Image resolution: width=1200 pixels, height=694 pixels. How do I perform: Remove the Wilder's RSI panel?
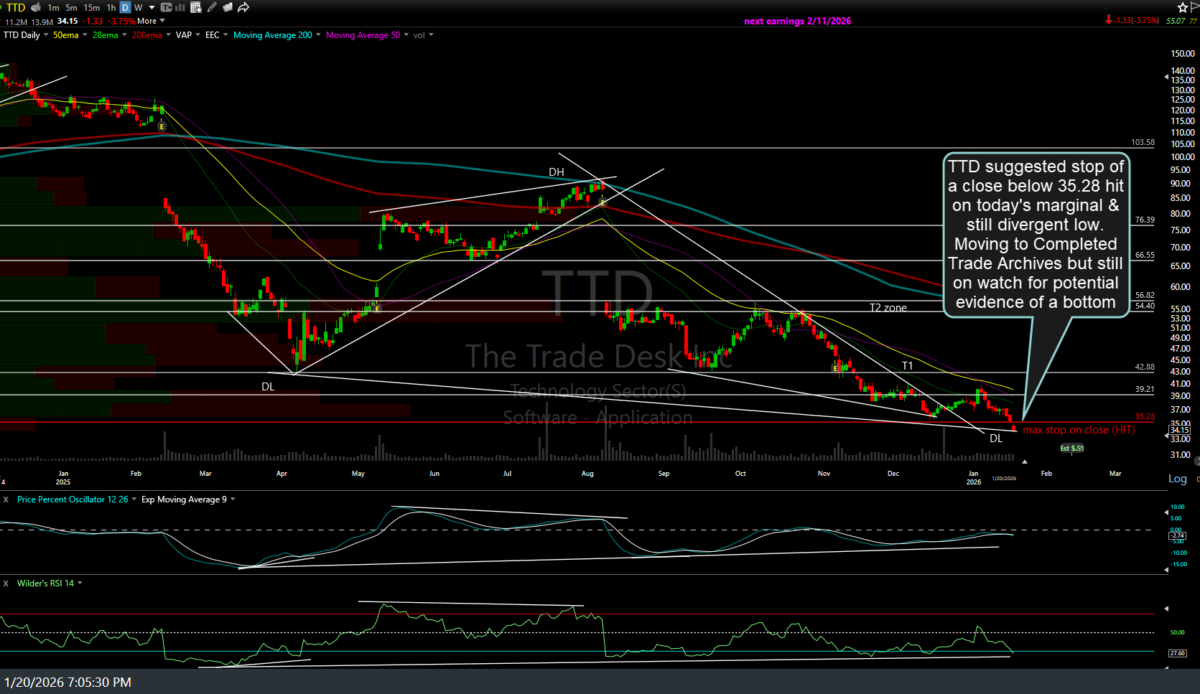[8, 582]
